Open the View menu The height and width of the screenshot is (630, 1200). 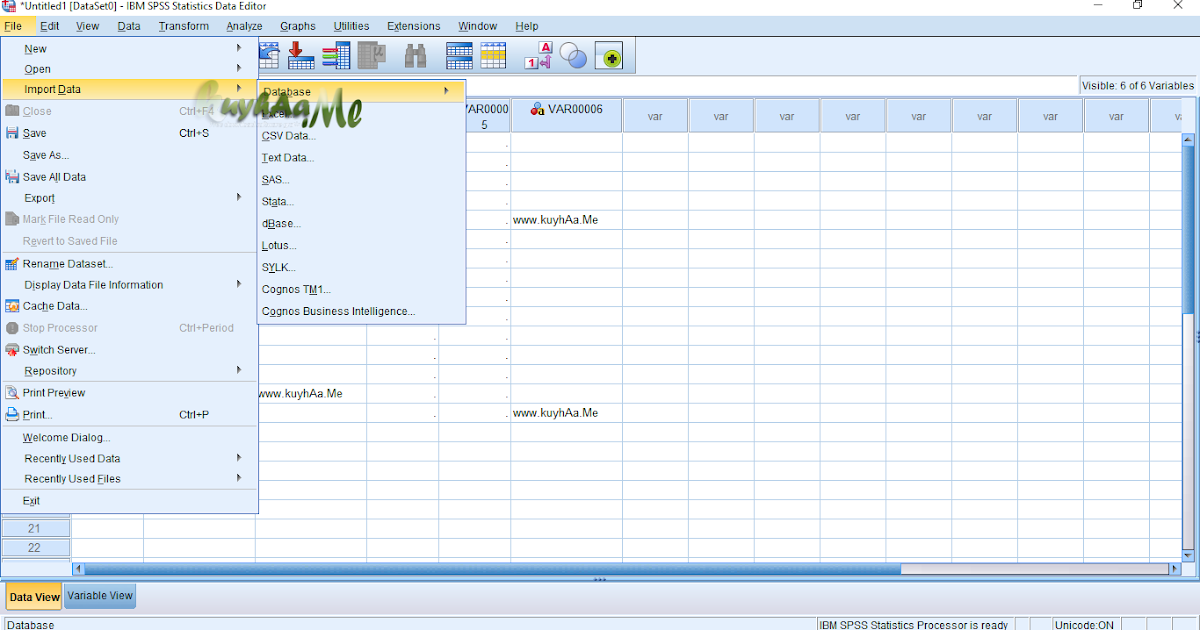coord(88,26)
